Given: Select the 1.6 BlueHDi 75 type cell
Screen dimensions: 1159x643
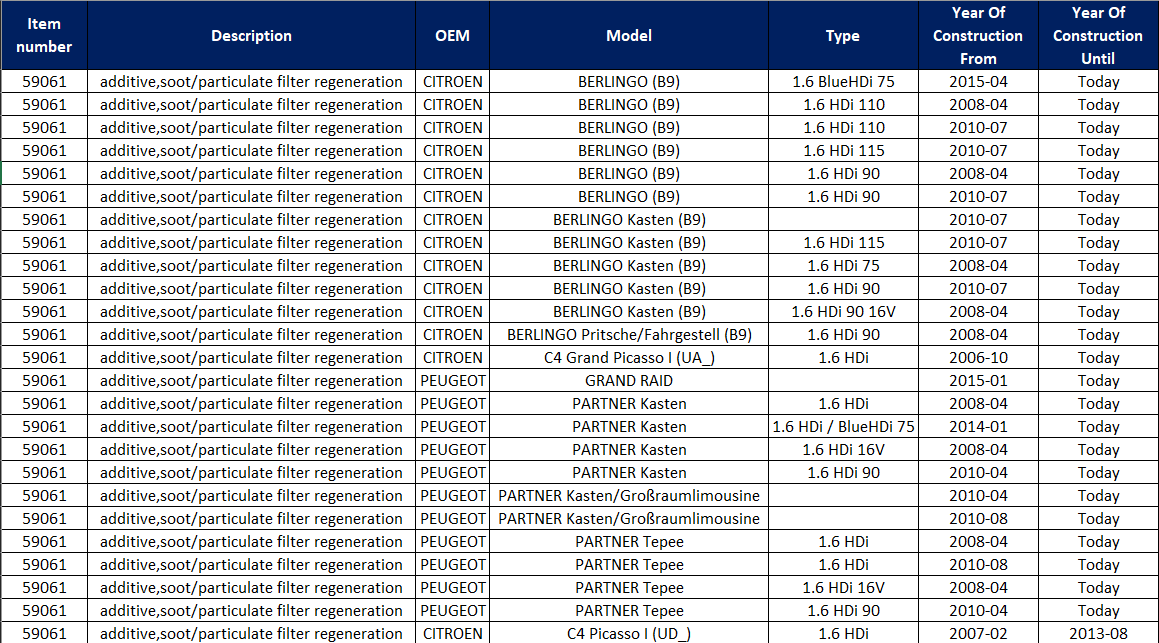Looking at the screenshot, I should (x=843, y=82).
